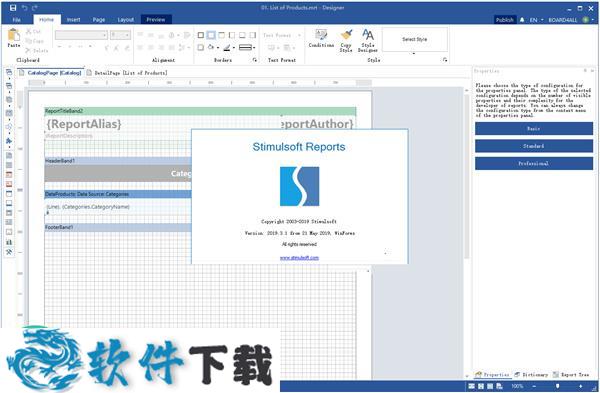Open the font size combo box
The image size is (600, 393).
pyautogui.click(x=121, y=35)
